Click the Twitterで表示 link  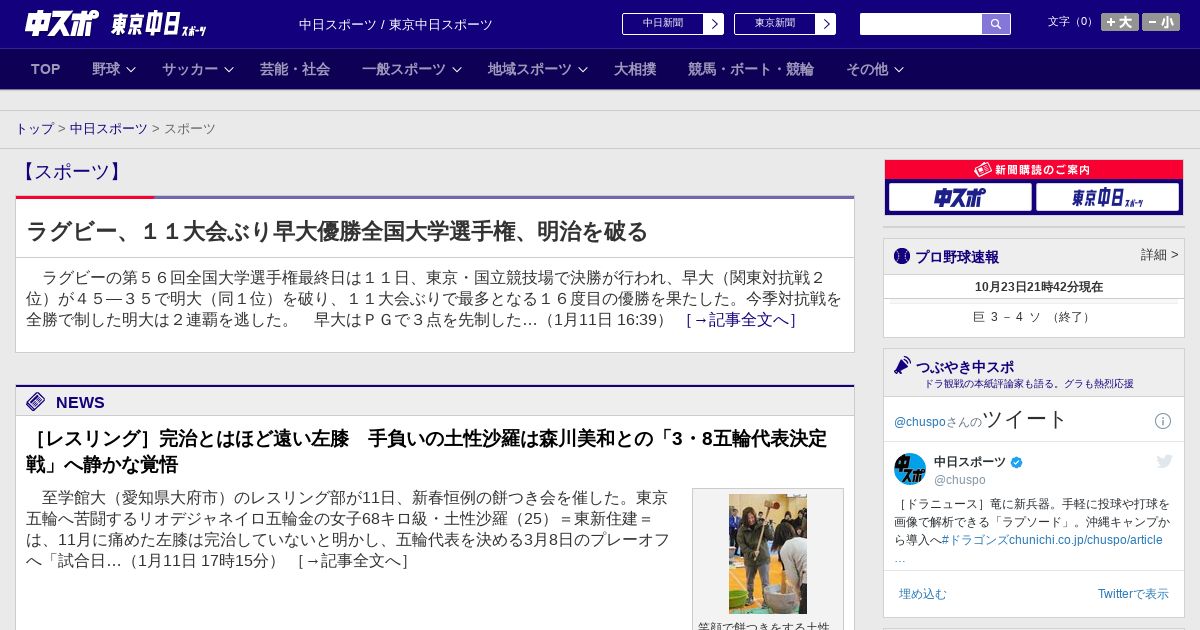click(x=1133, y=594)
